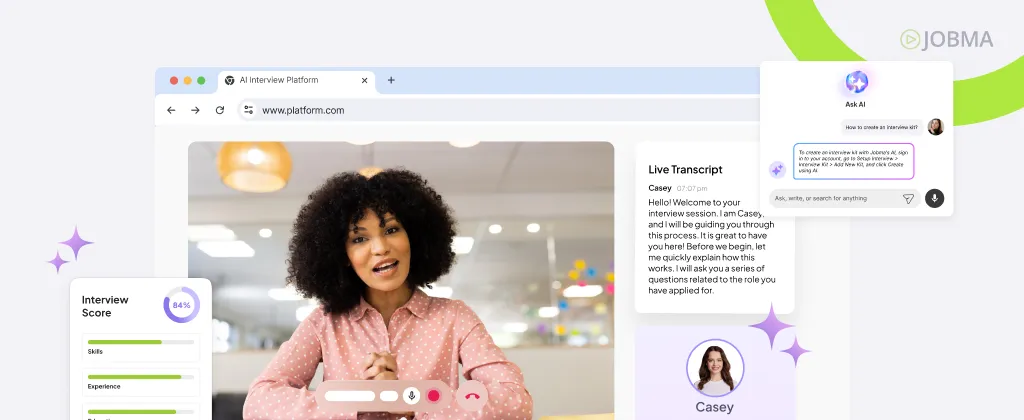Screen dimensions: 1024x420
Task: Click Casey's avatar photo
Action: pos(714,368)
